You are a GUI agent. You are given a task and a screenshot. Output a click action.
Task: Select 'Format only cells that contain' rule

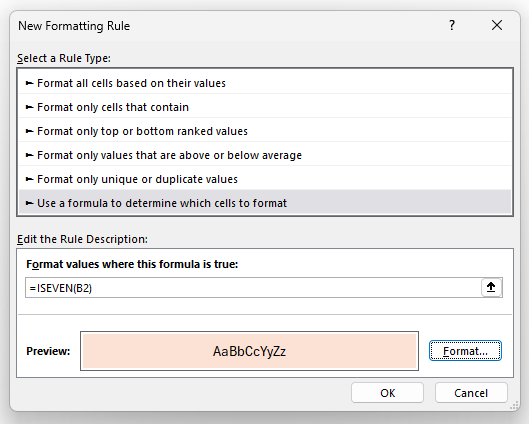[265, 107]
